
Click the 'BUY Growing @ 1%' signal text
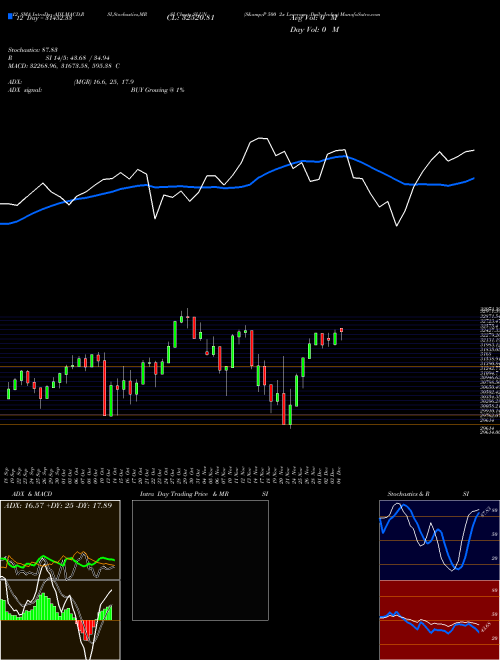tap(157, 90)
